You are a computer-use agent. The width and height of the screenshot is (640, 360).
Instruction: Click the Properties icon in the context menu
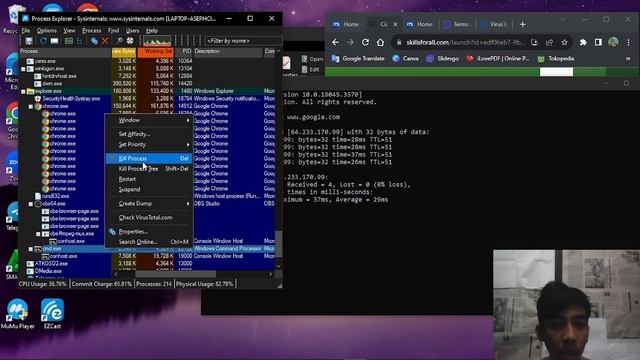click(112, 231)
